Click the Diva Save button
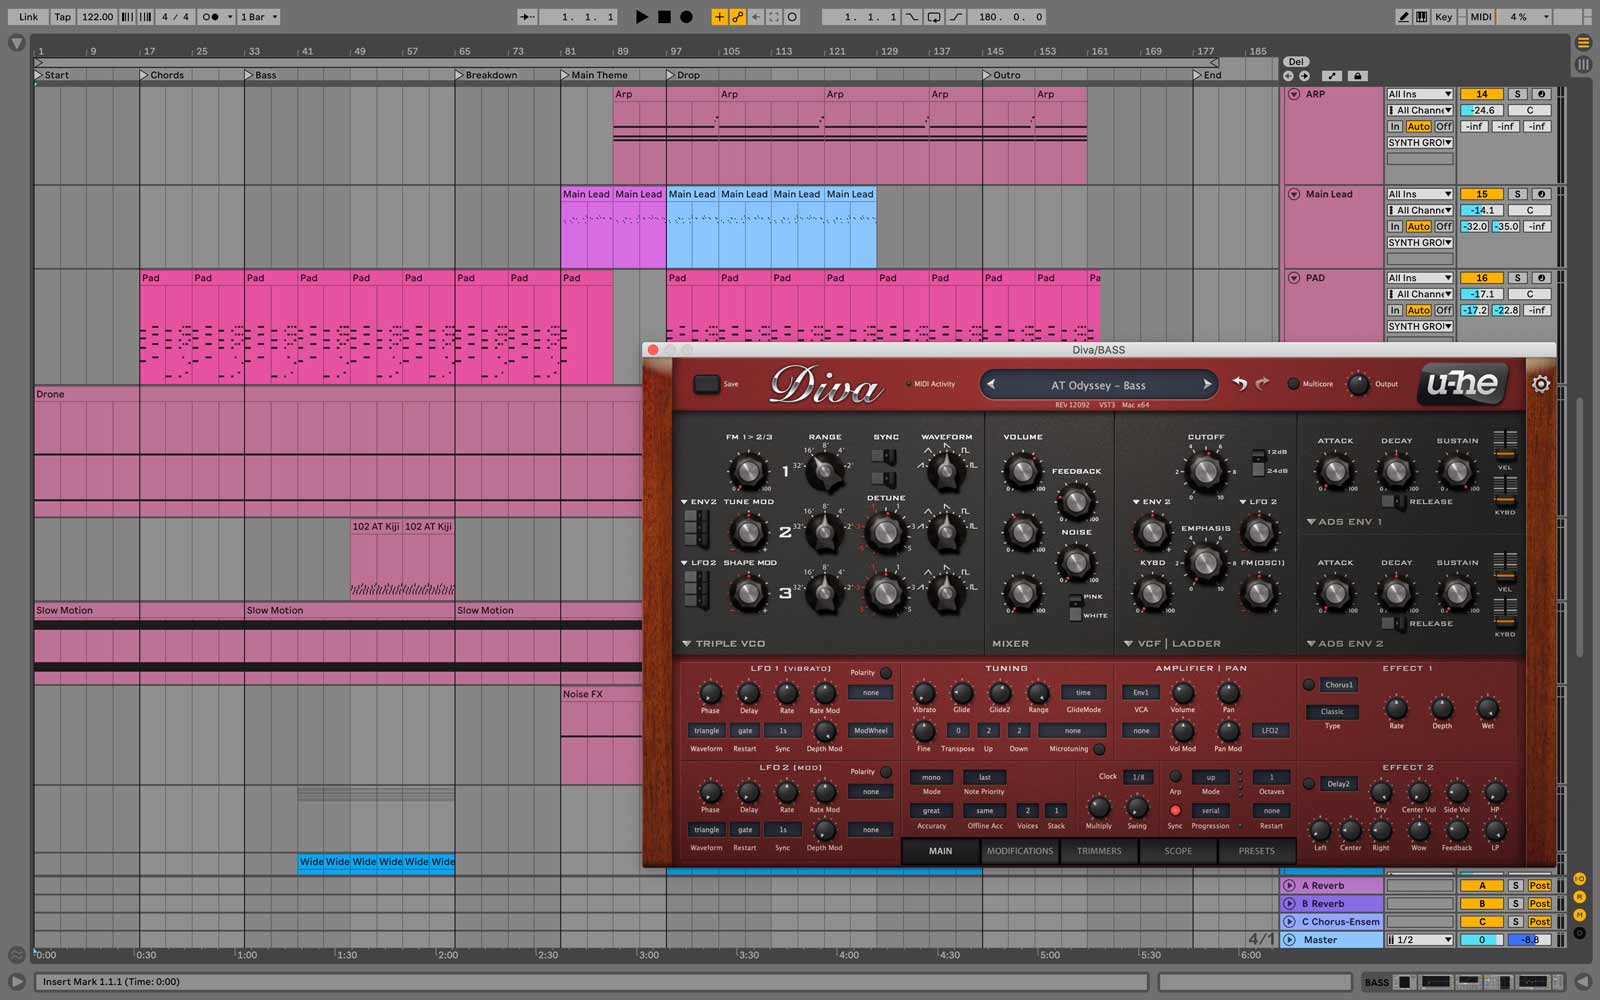 click(707, 384)
